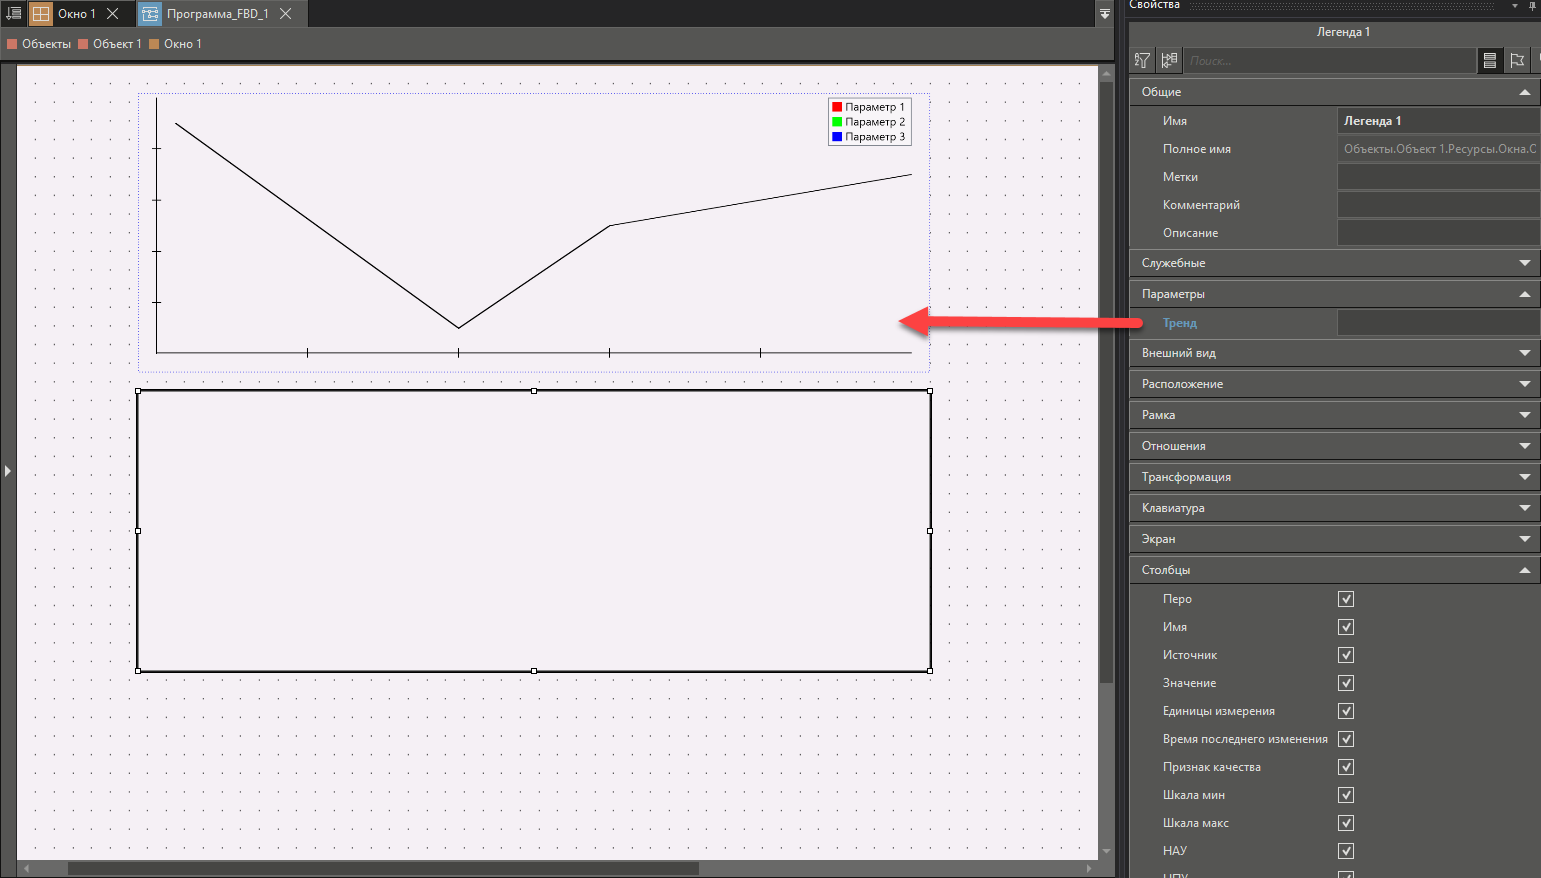This screenshot has height=878, width=1541.
Task: Go to Объекты in the breadcrumb
Action: click(x=46, y=44)
